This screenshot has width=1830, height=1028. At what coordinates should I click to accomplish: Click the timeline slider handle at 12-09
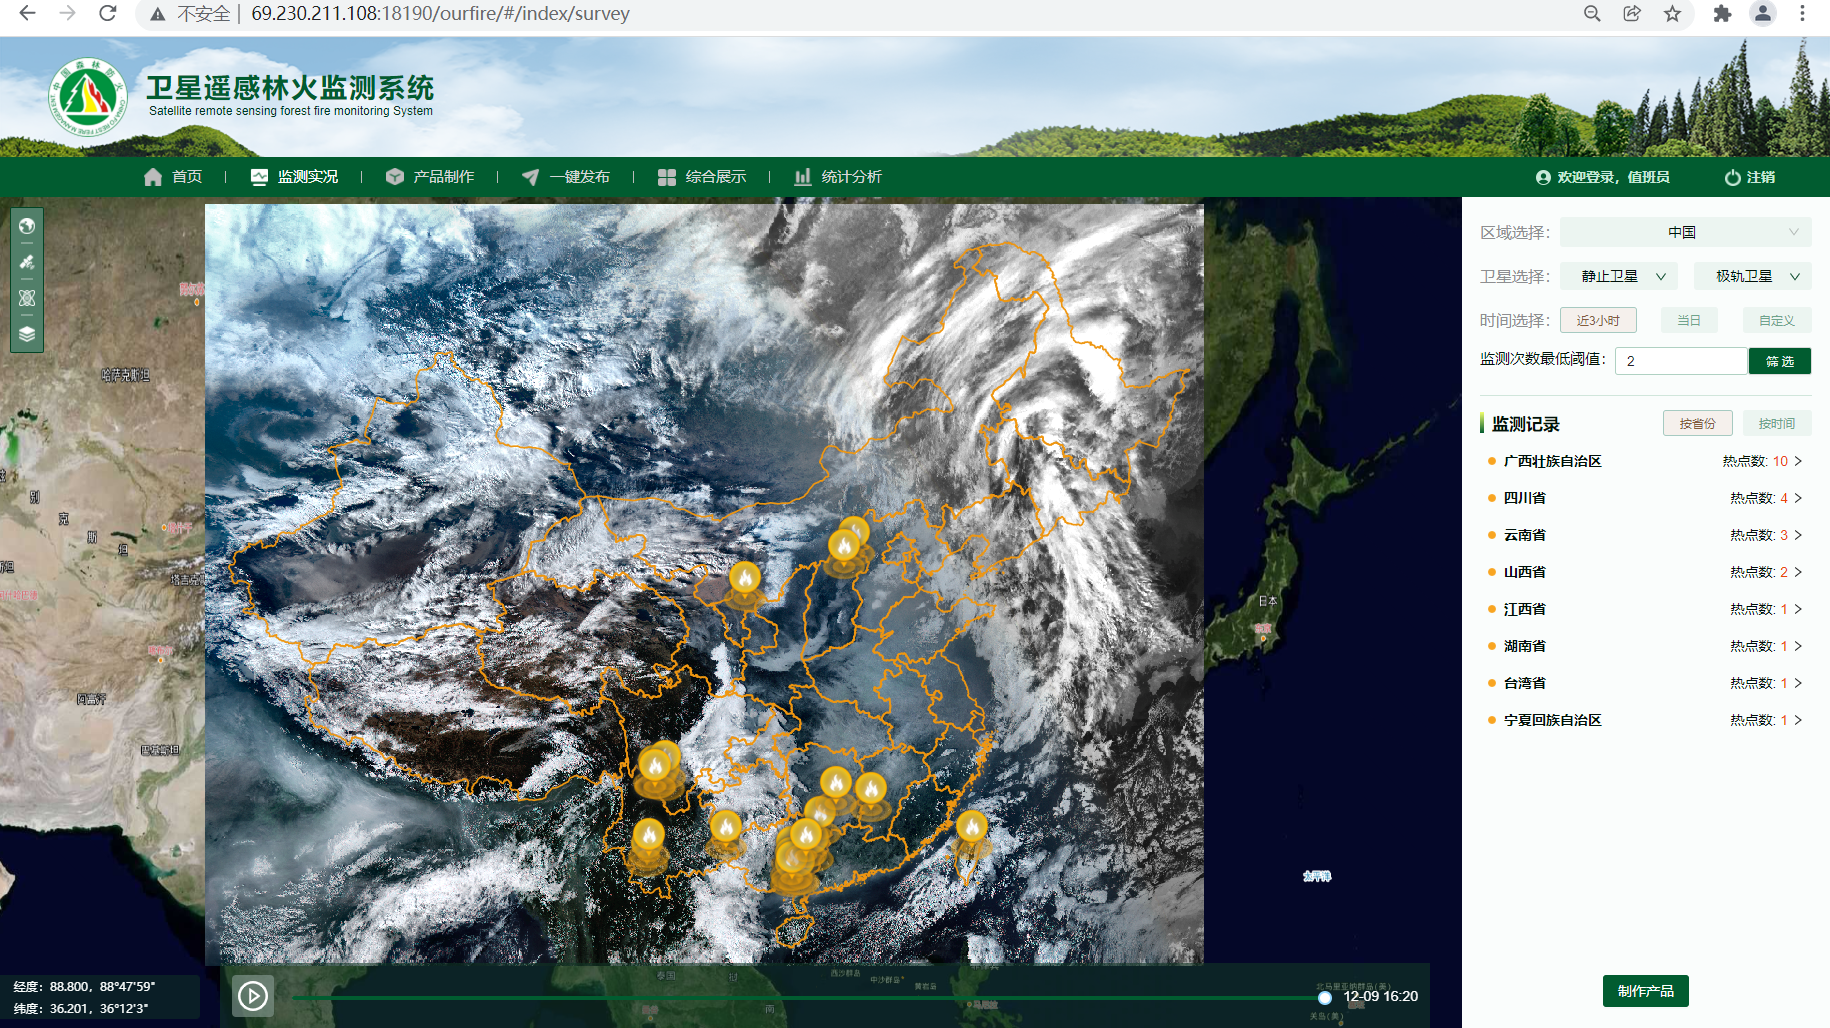[x=1325, y=998]
